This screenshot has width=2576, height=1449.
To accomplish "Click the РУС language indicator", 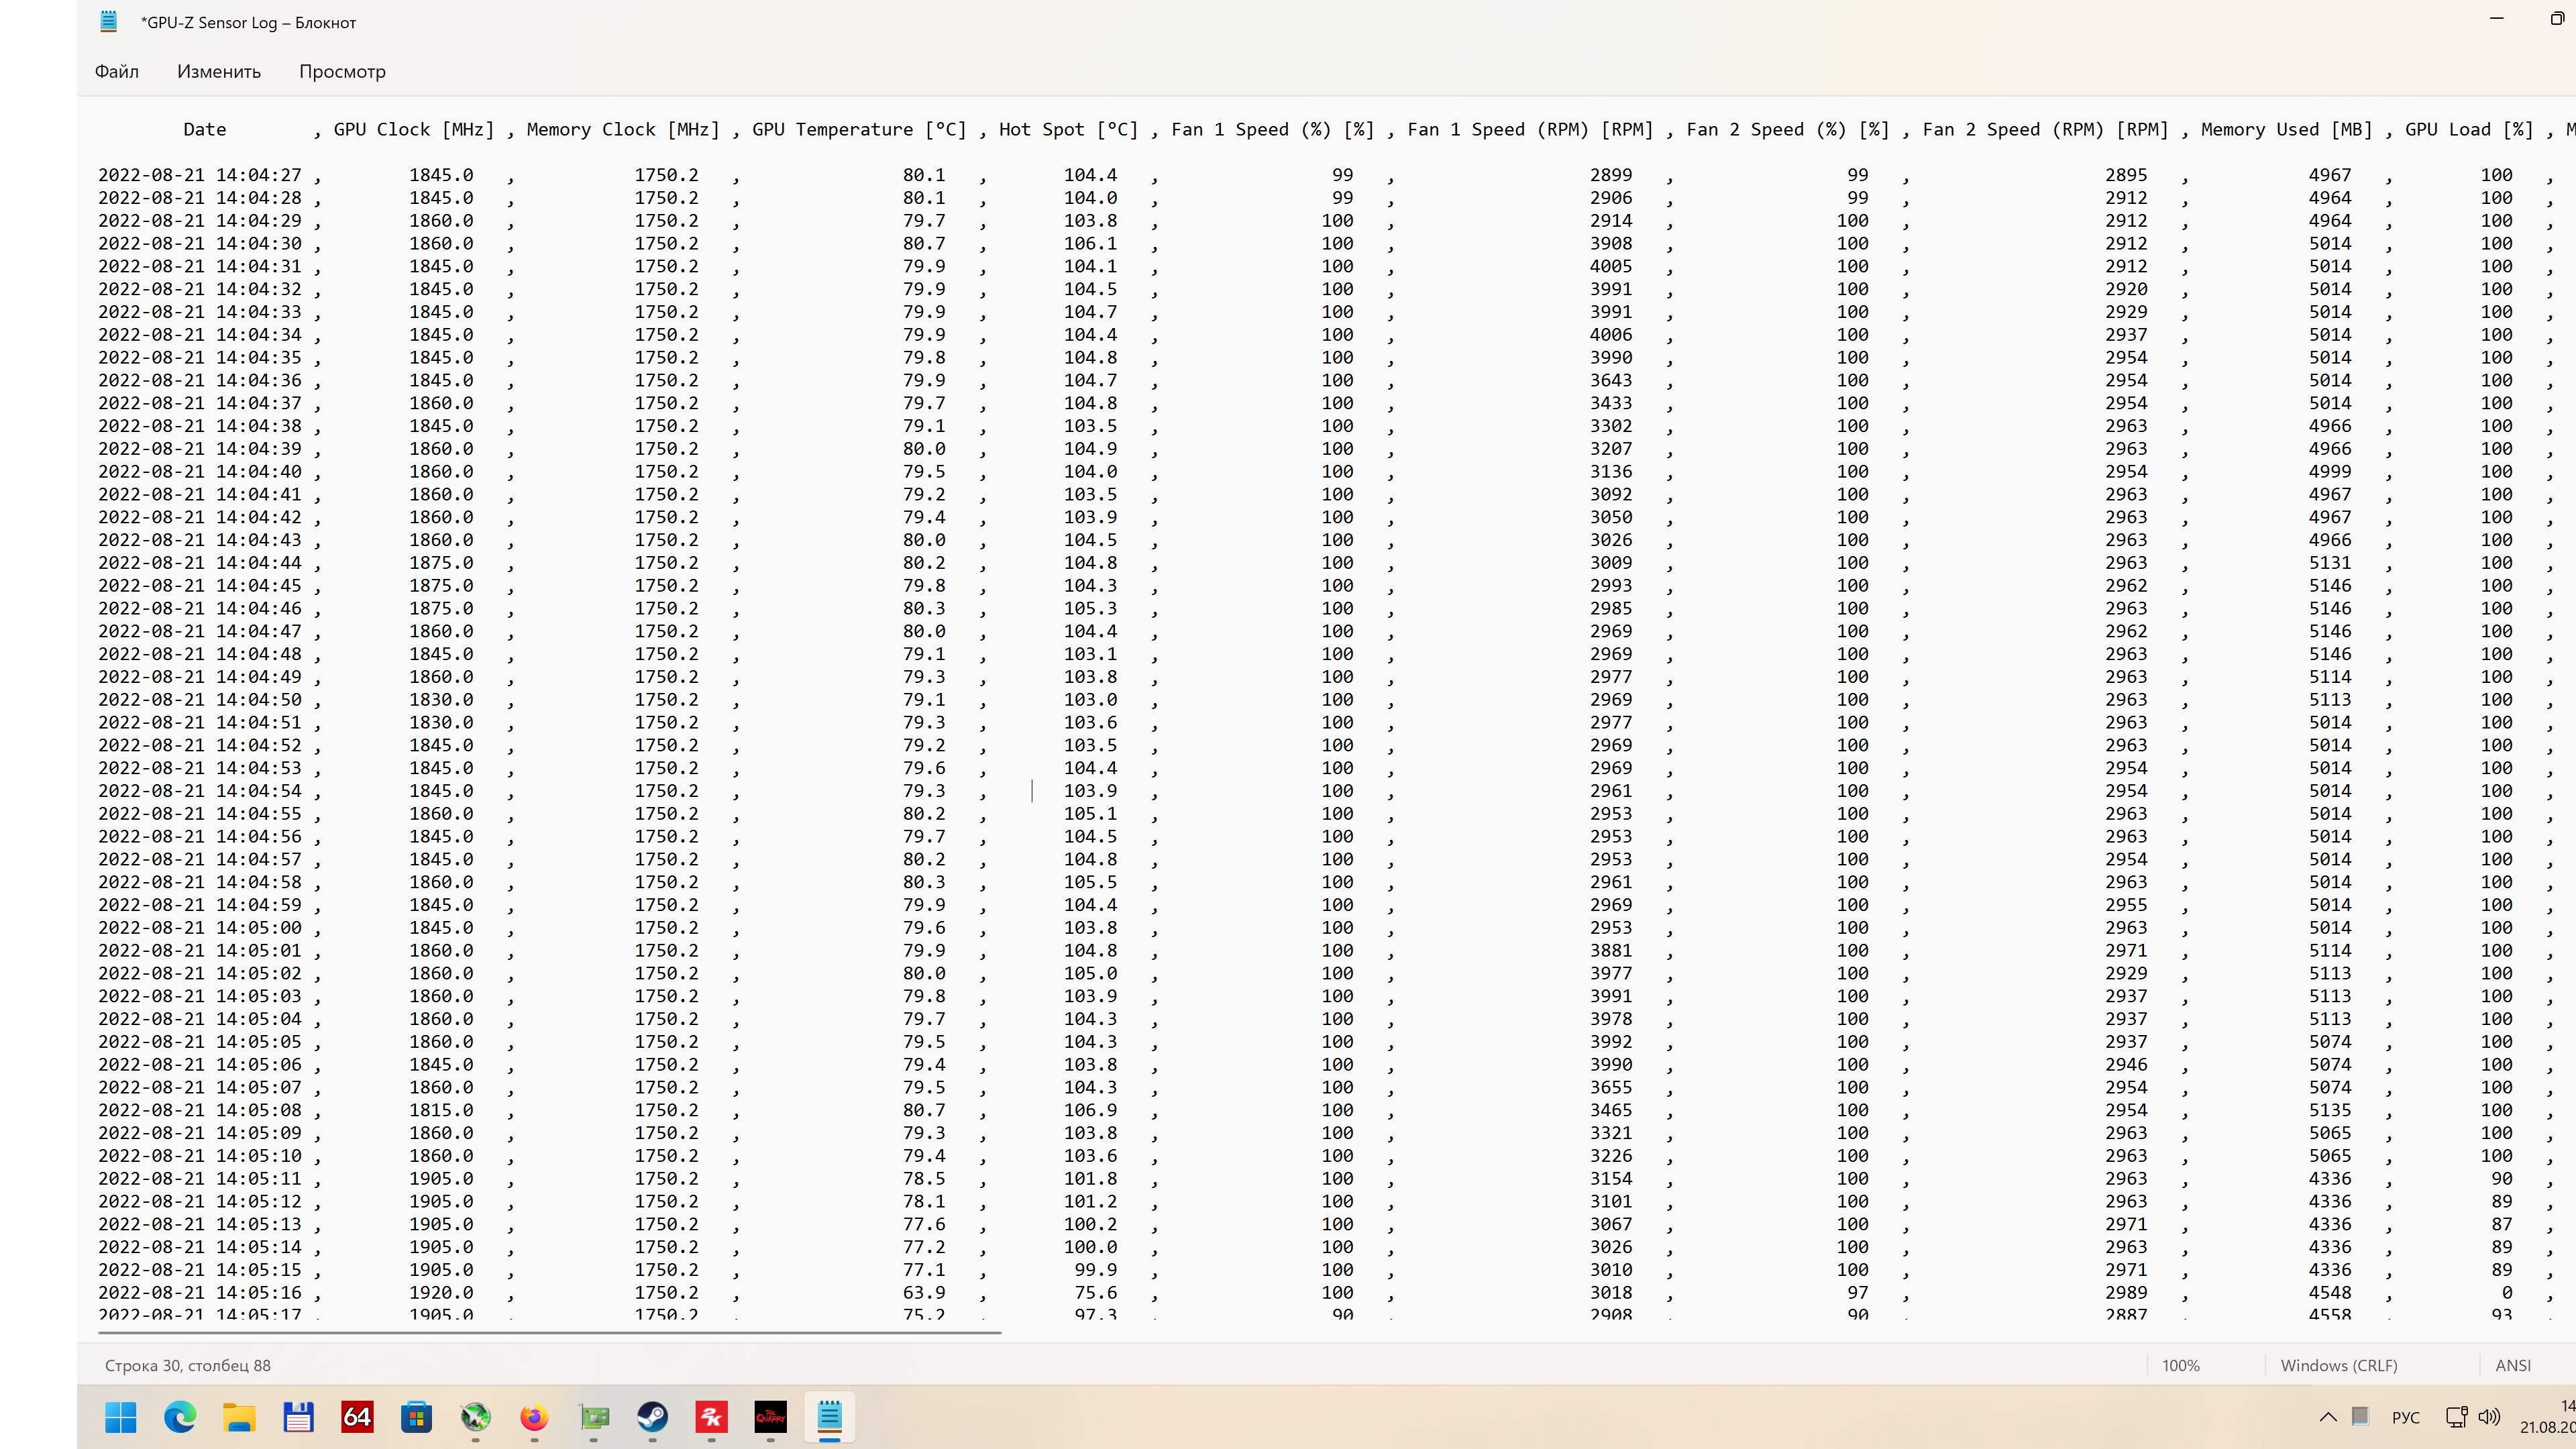I will [x=2405, y=1418].
